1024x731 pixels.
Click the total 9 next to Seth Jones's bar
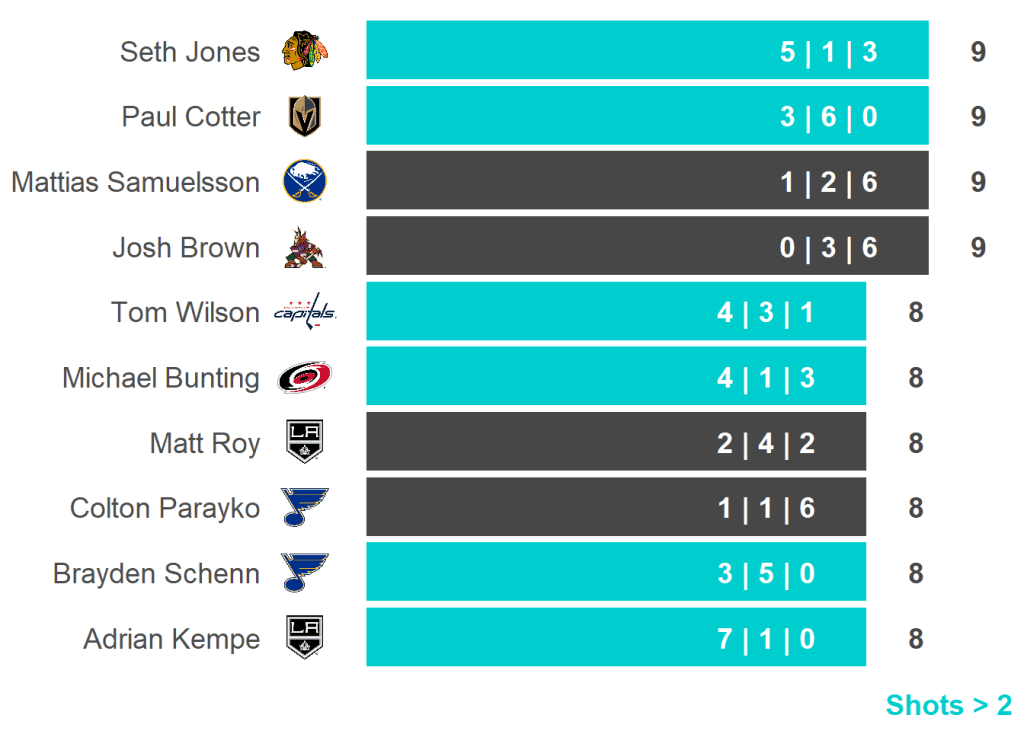pyautogui.click(x=978, y=52)
